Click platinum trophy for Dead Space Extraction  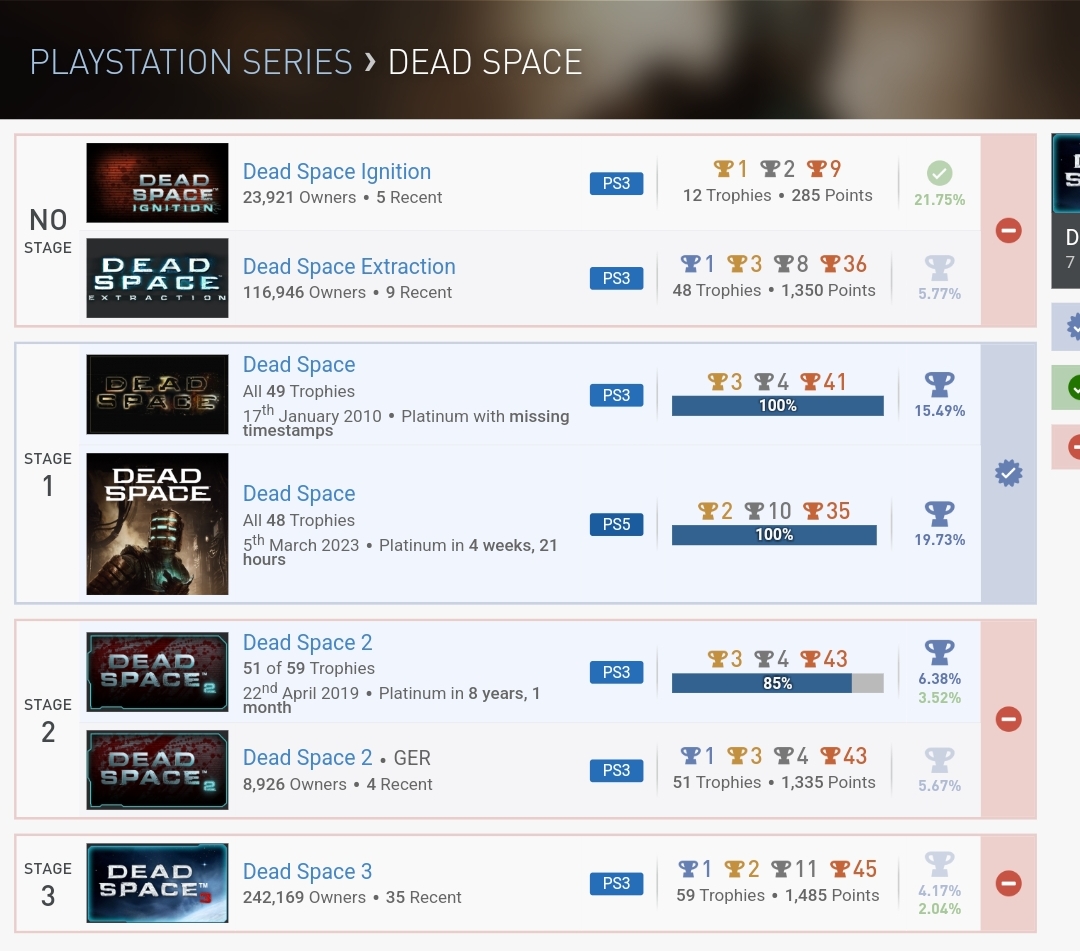coord(939,267)
